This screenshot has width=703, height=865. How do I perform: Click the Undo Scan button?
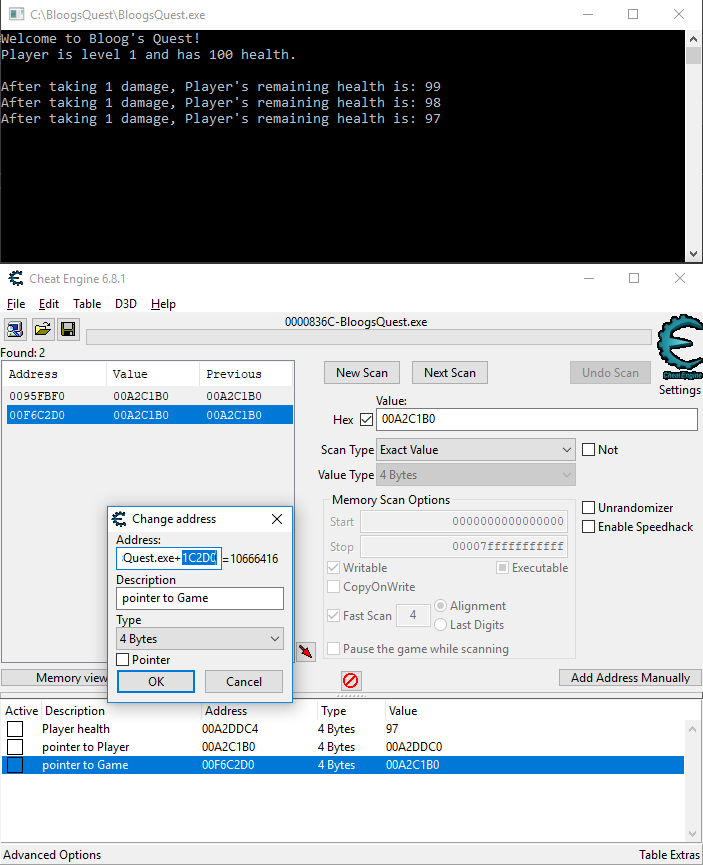(610, 373)
